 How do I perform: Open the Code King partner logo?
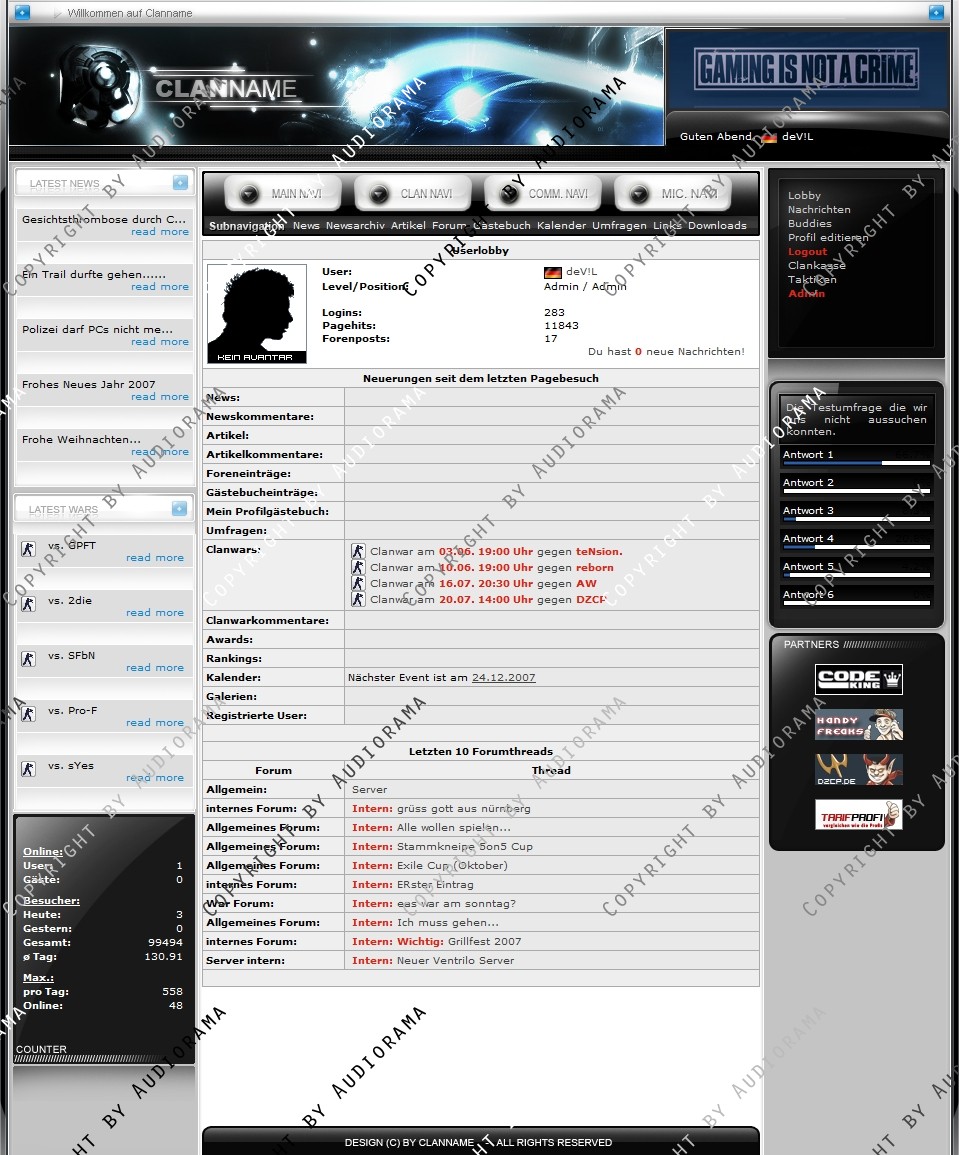[x=858, y=679]
